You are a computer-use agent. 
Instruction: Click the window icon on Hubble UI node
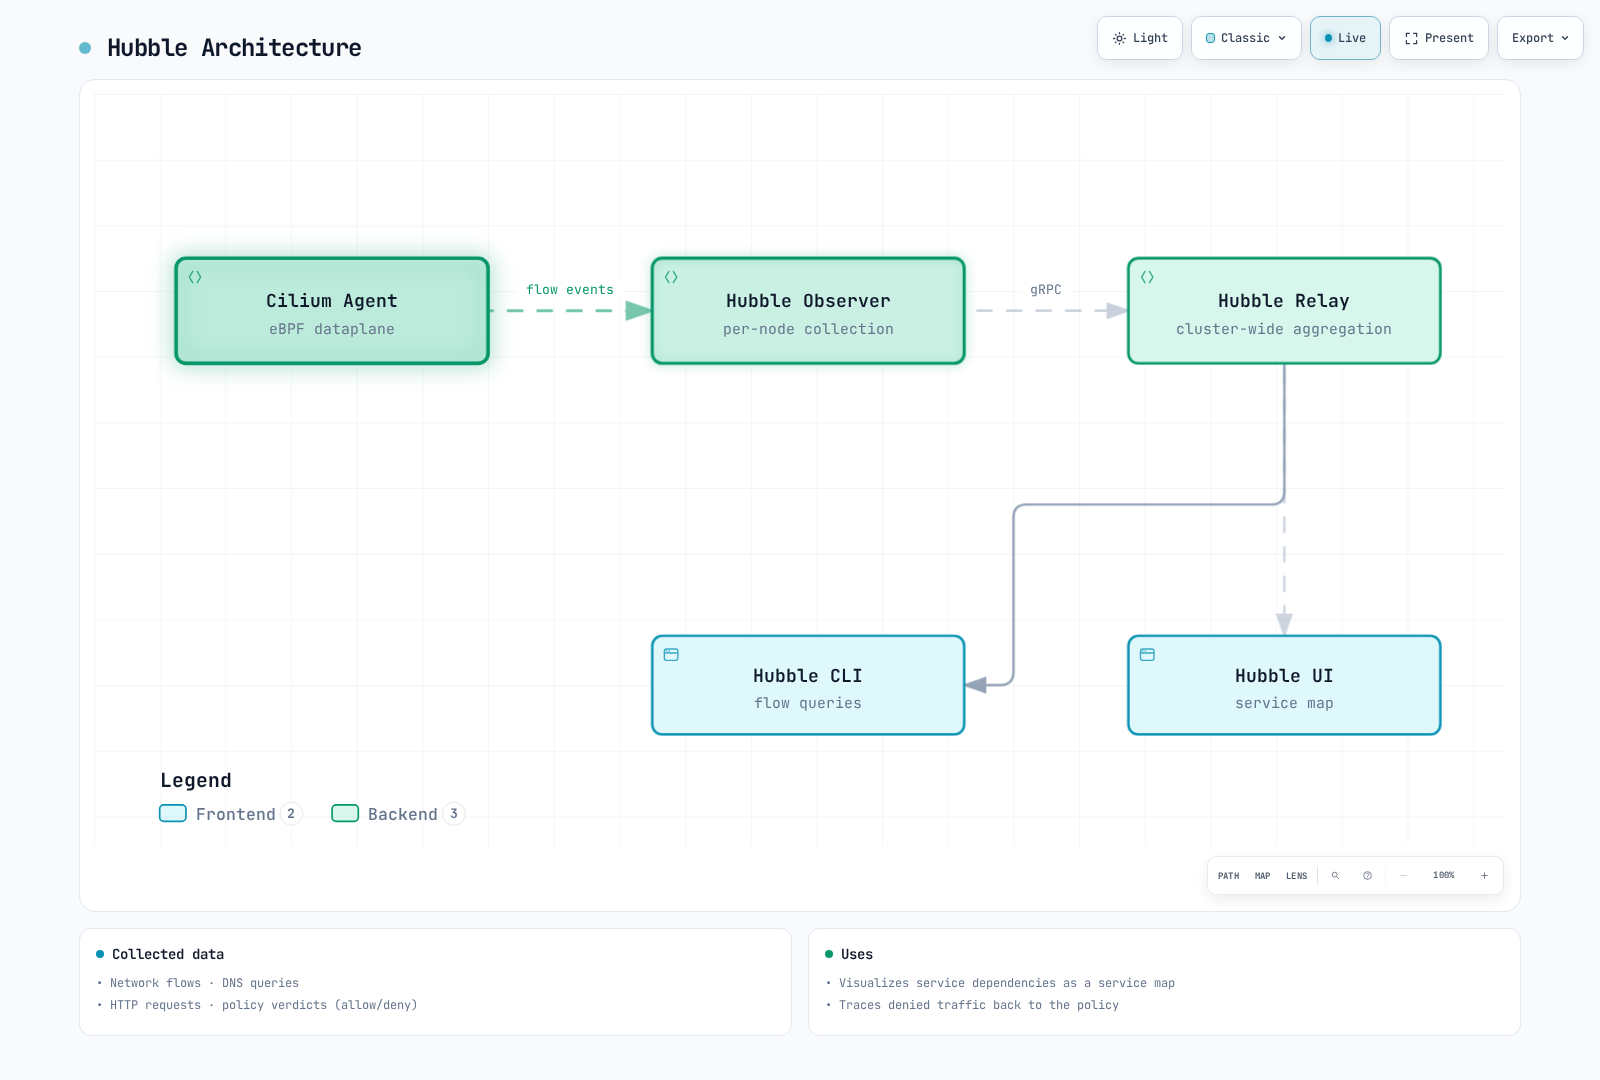pyautogui.click(x=1147, y=654)
